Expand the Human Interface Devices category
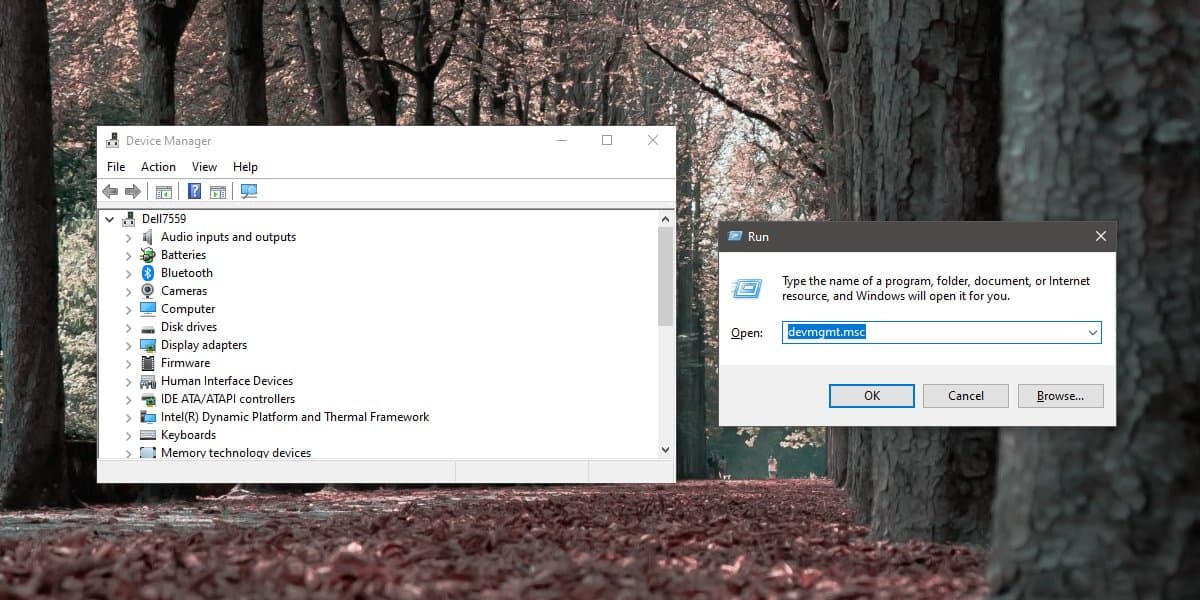The height and width of the screenshot is (600, 1200). (128, 381)
